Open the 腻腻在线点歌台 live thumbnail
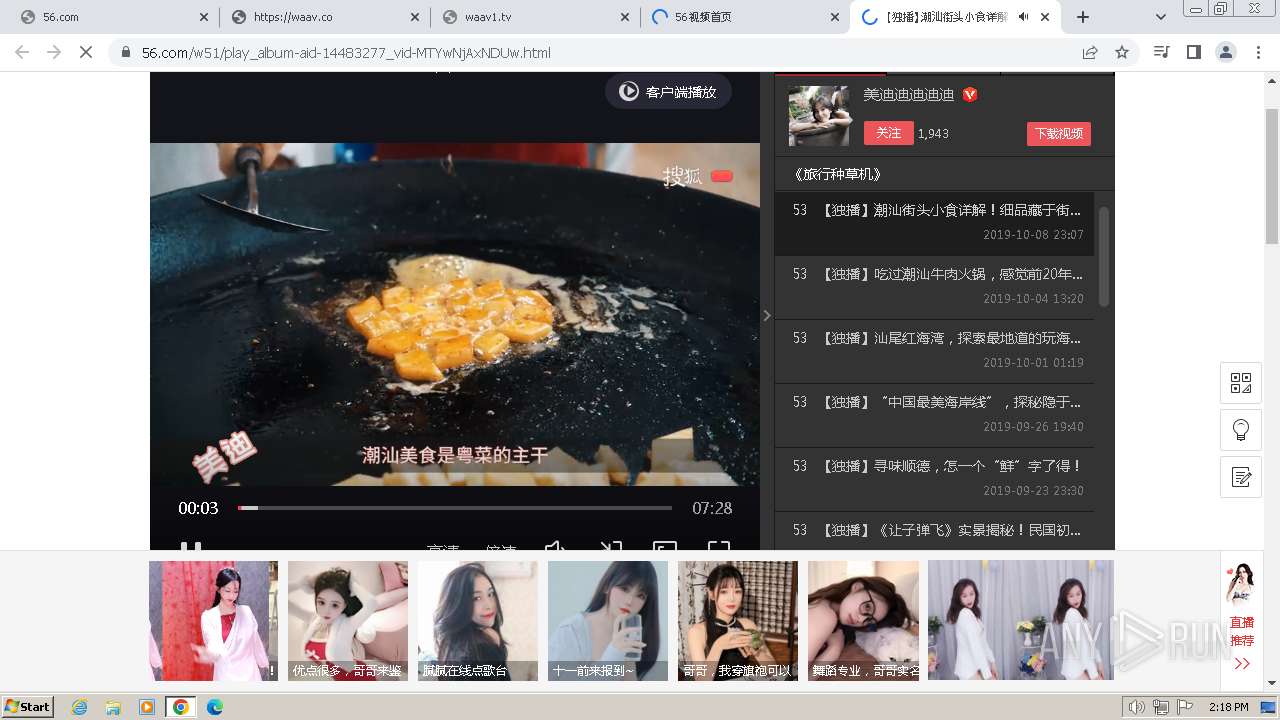 (478, 621)
